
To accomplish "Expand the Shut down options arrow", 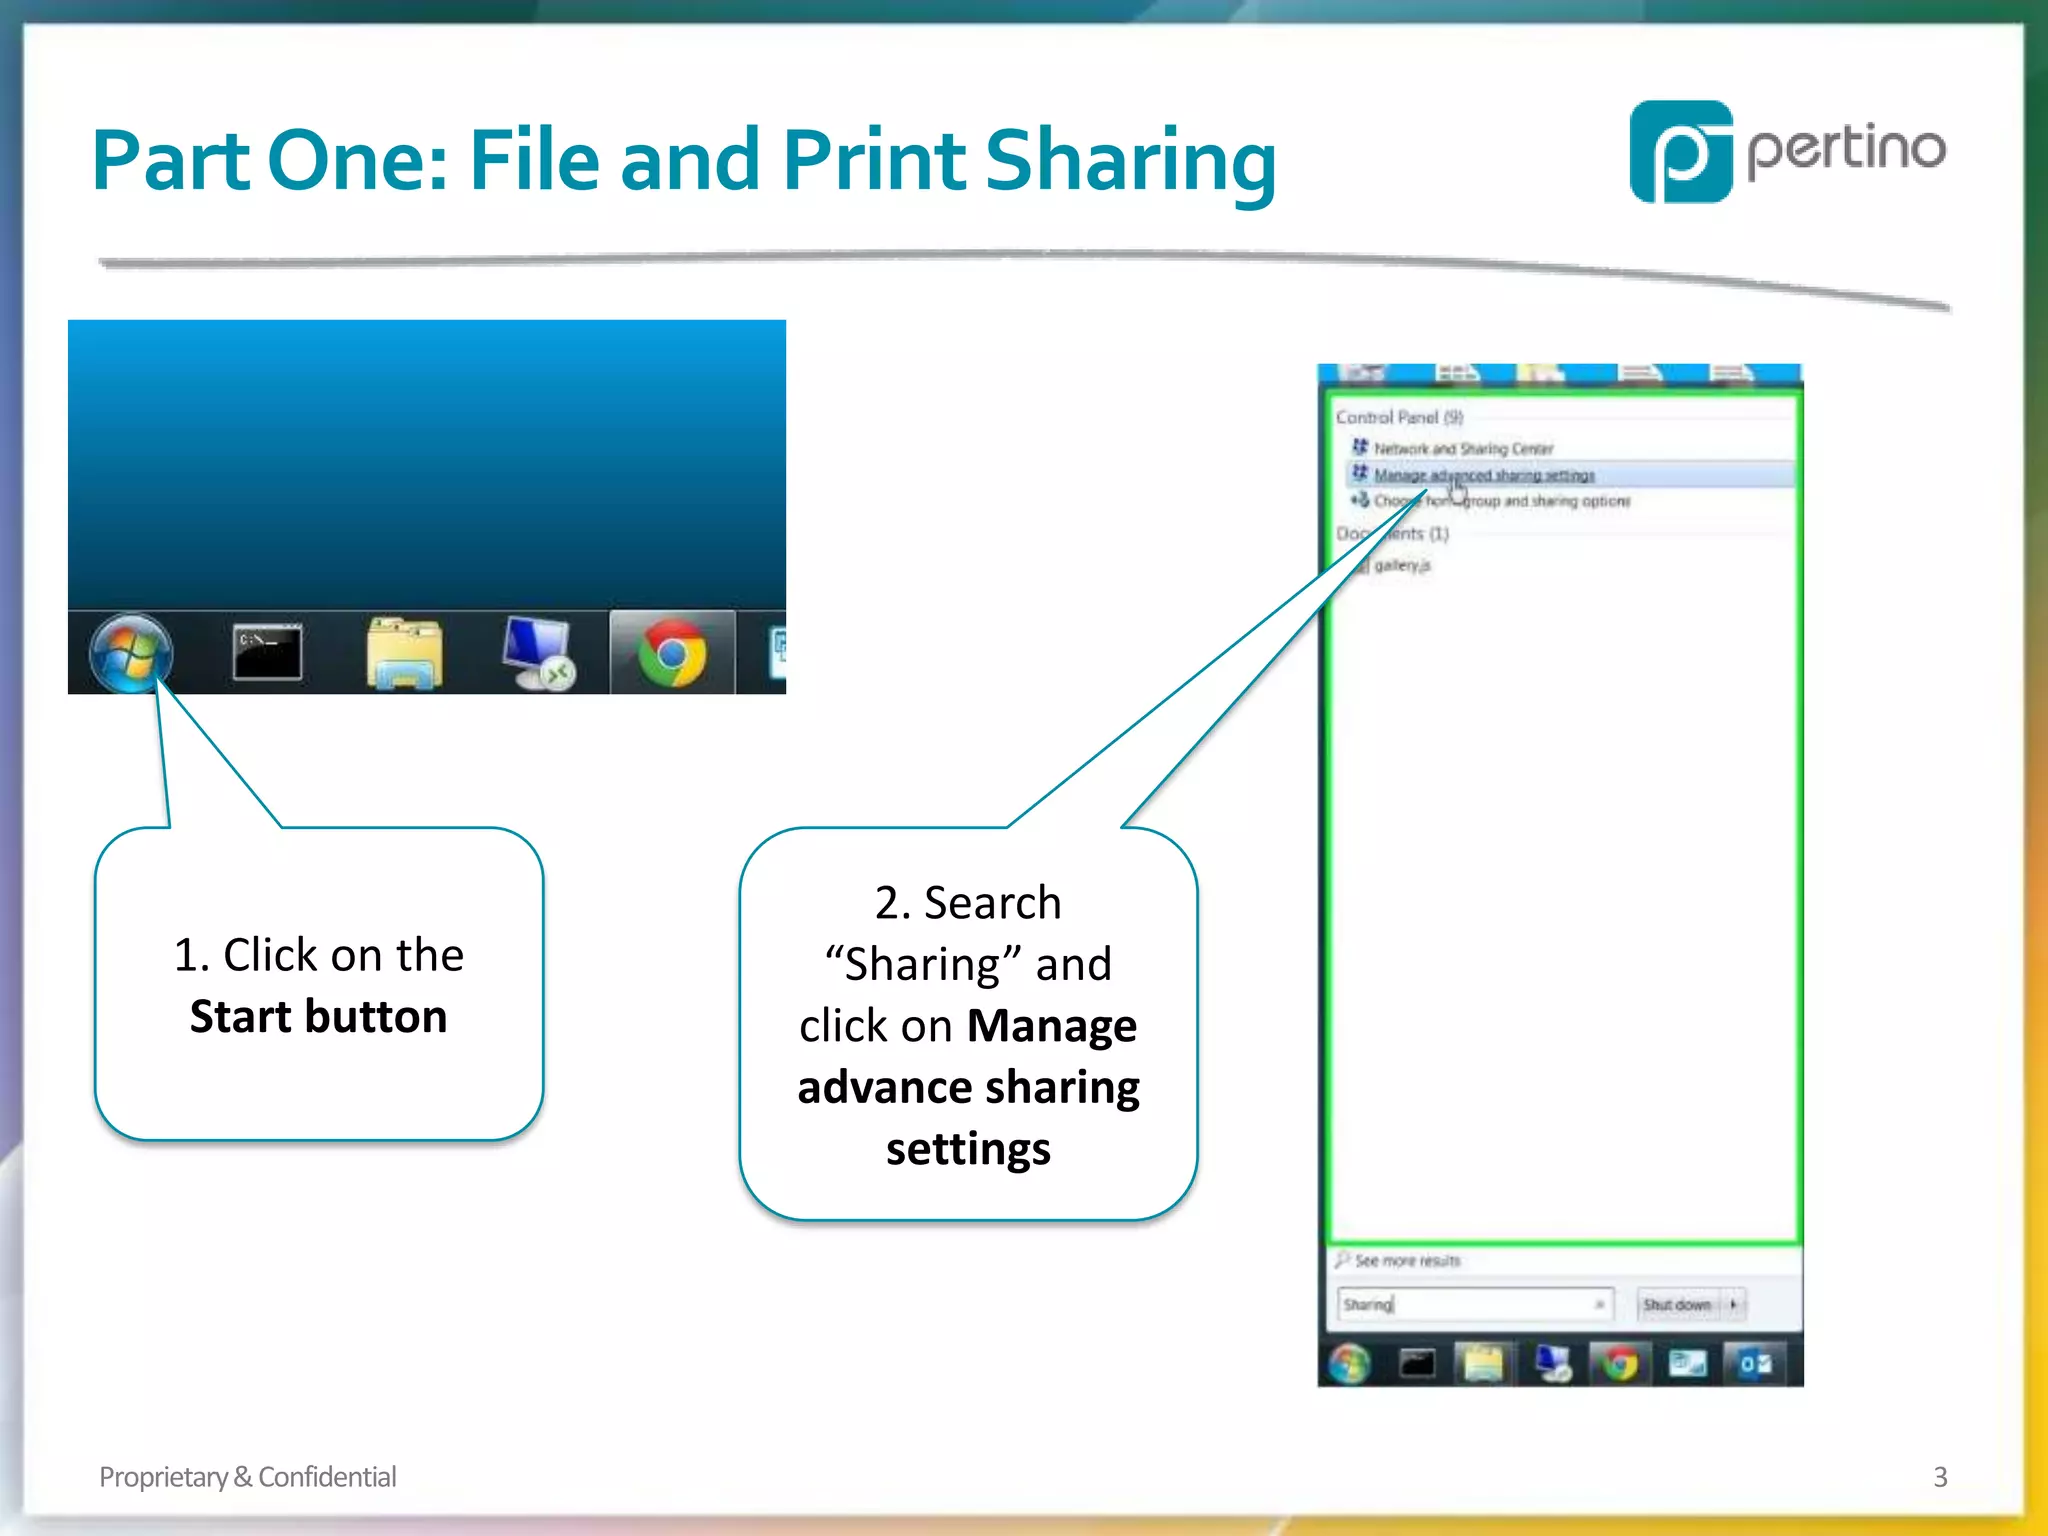I will pyautogui.click(x=1733, y=1304).
